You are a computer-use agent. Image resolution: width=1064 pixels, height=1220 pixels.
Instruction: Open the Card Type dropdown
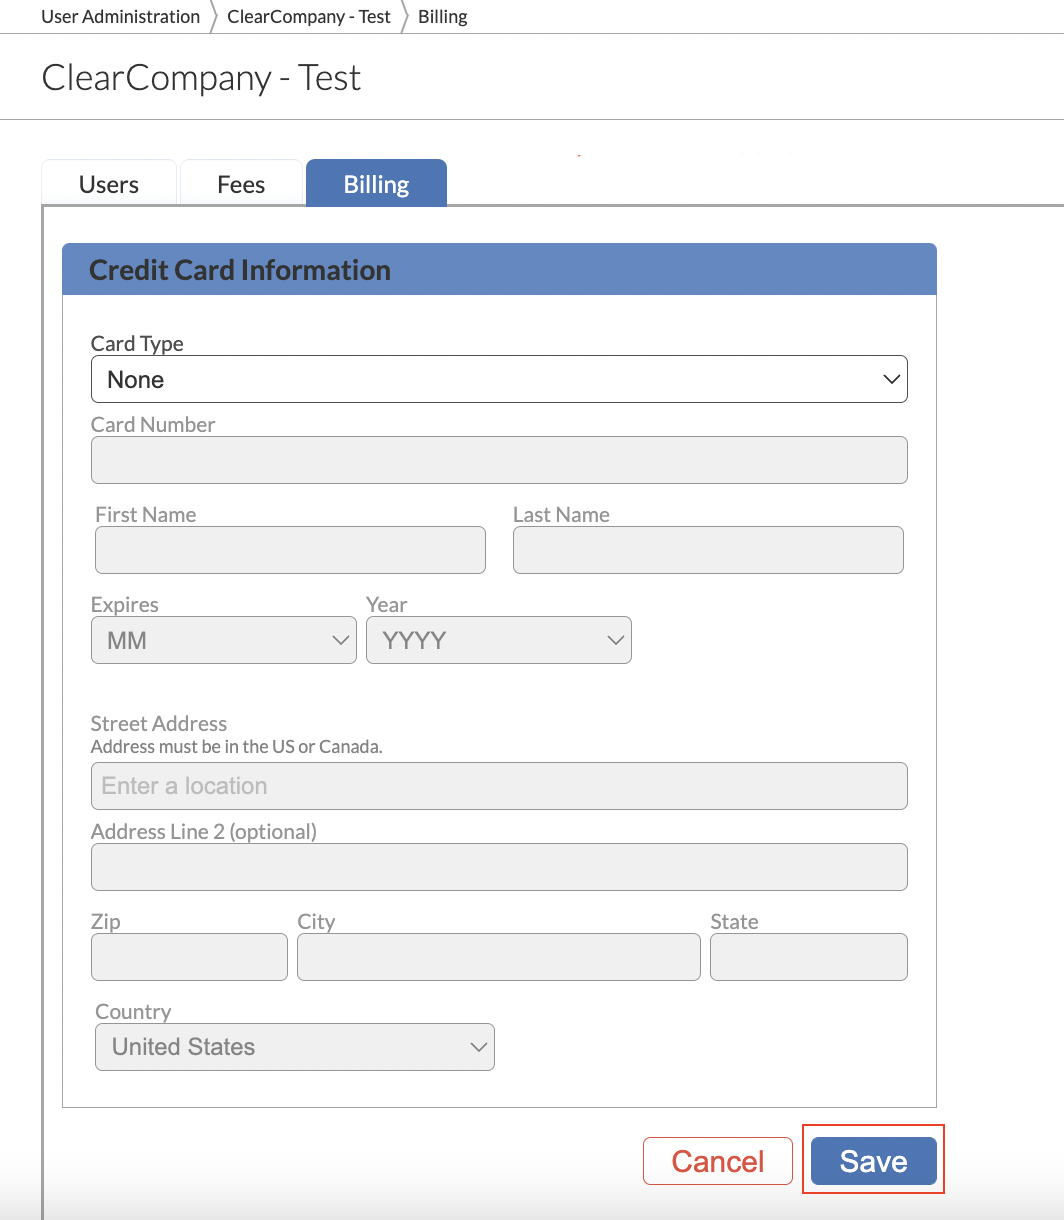coord(499,379)
